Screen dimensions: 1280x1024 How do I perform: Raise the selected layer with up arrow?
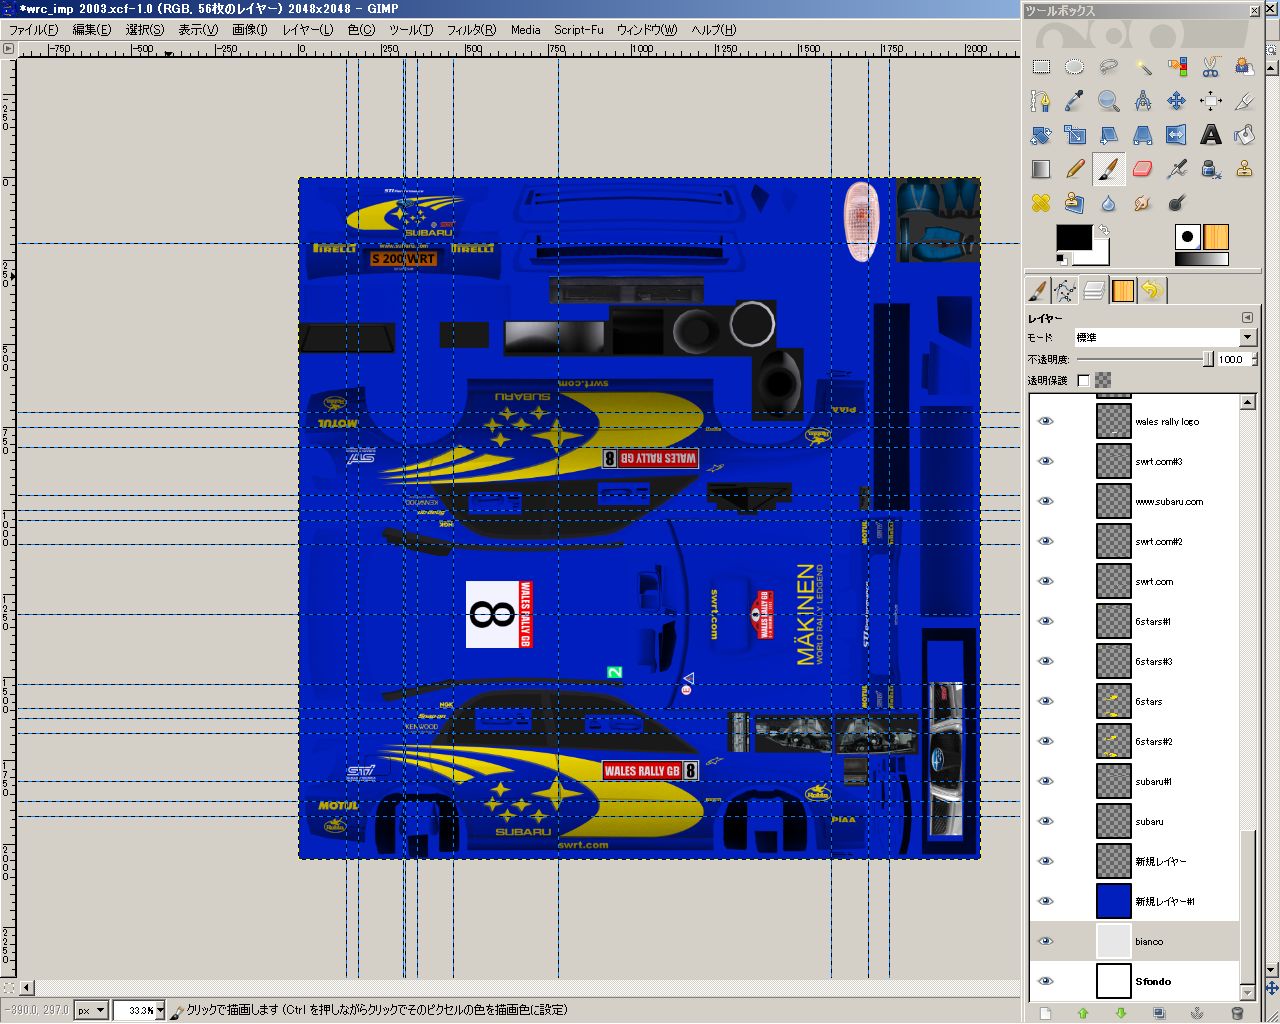(1082, 1013)
